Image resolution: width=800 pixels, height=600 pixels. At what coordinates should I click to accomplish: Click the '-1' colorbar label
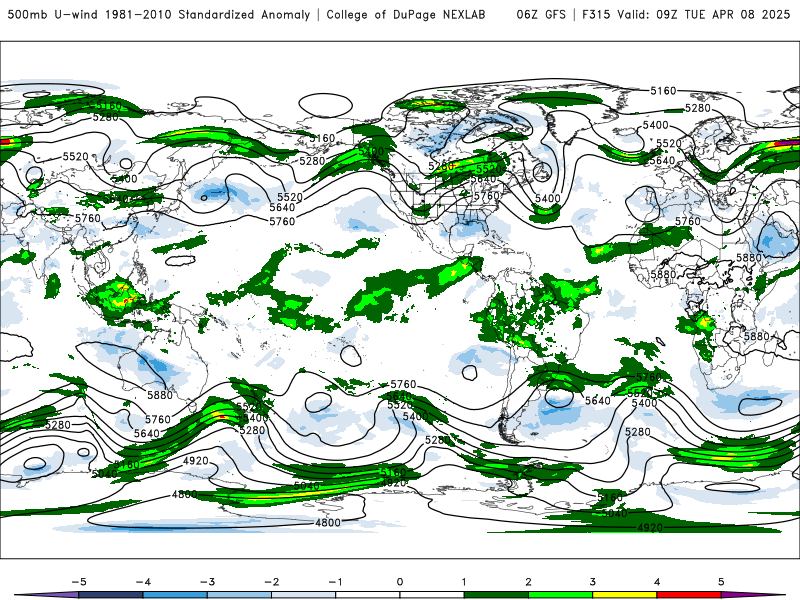pos(335,582)
